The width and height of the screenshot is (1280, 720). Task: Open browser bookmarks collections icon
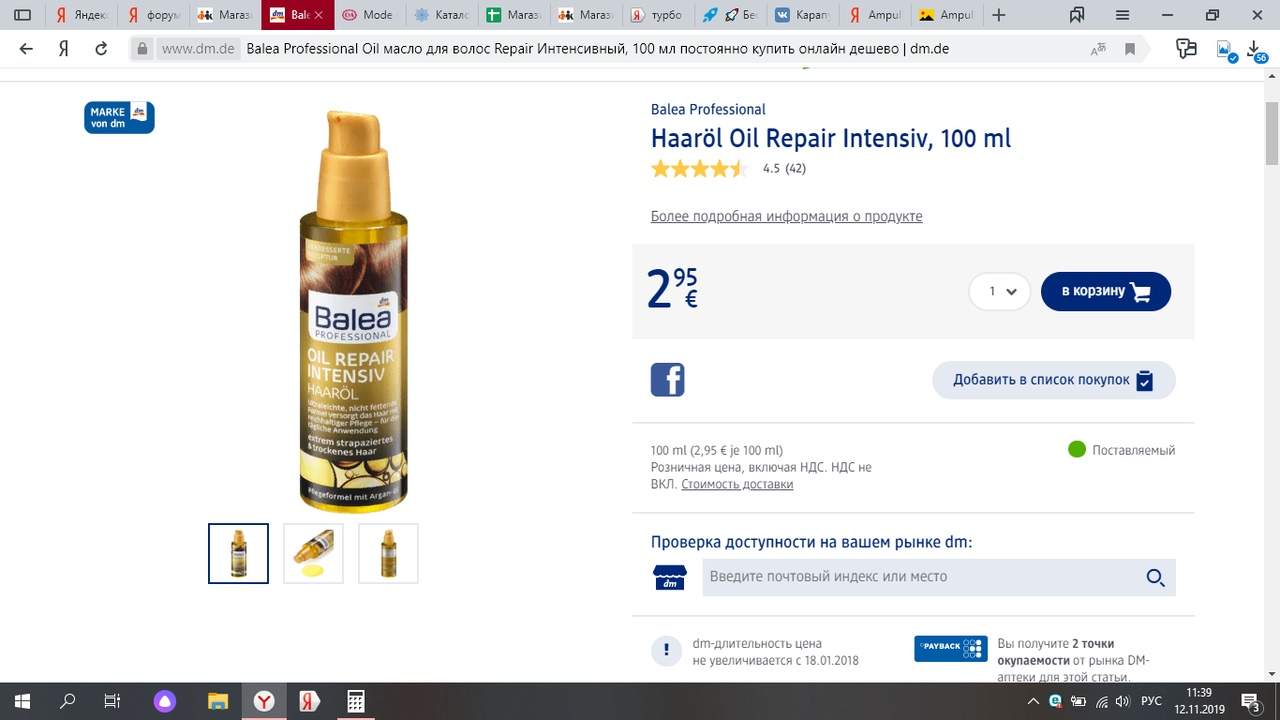click(1077, 15)
